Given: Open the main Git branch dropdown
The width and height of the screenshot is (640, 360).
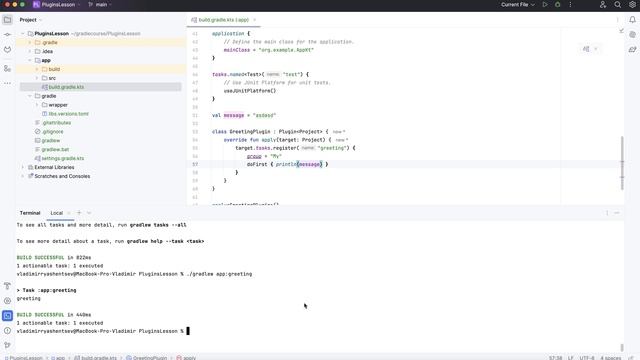Looking at the screenshot, I should point(100,4).
